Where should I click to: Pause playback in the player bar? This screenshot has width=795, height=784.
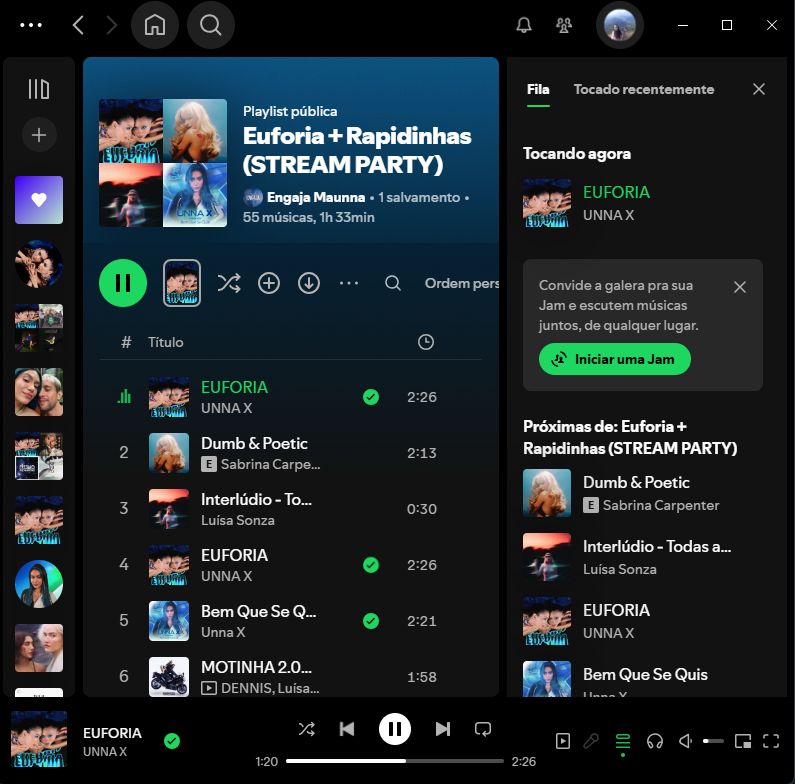coord(394,729)
